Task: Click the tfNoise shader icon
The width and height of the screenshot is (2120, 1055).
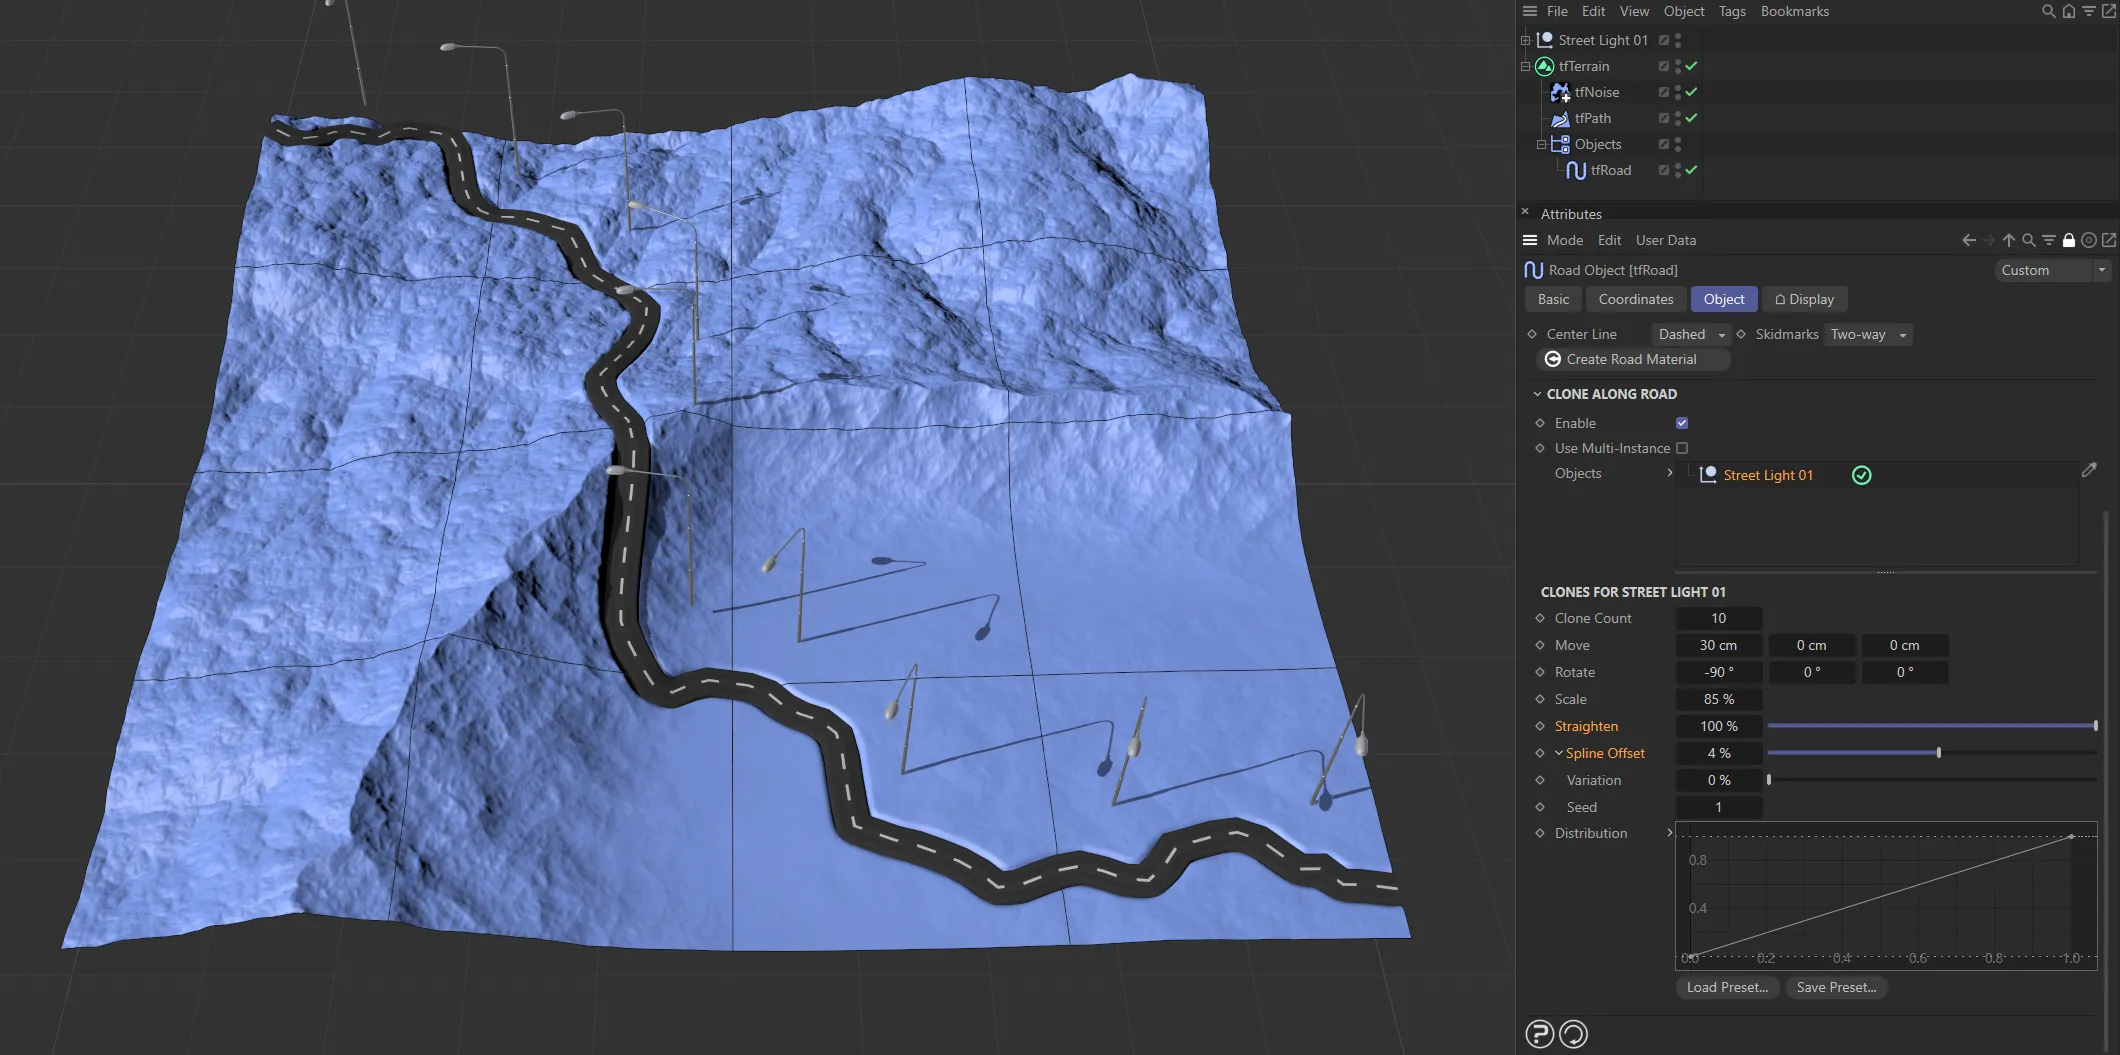Action: [1560, 92]
